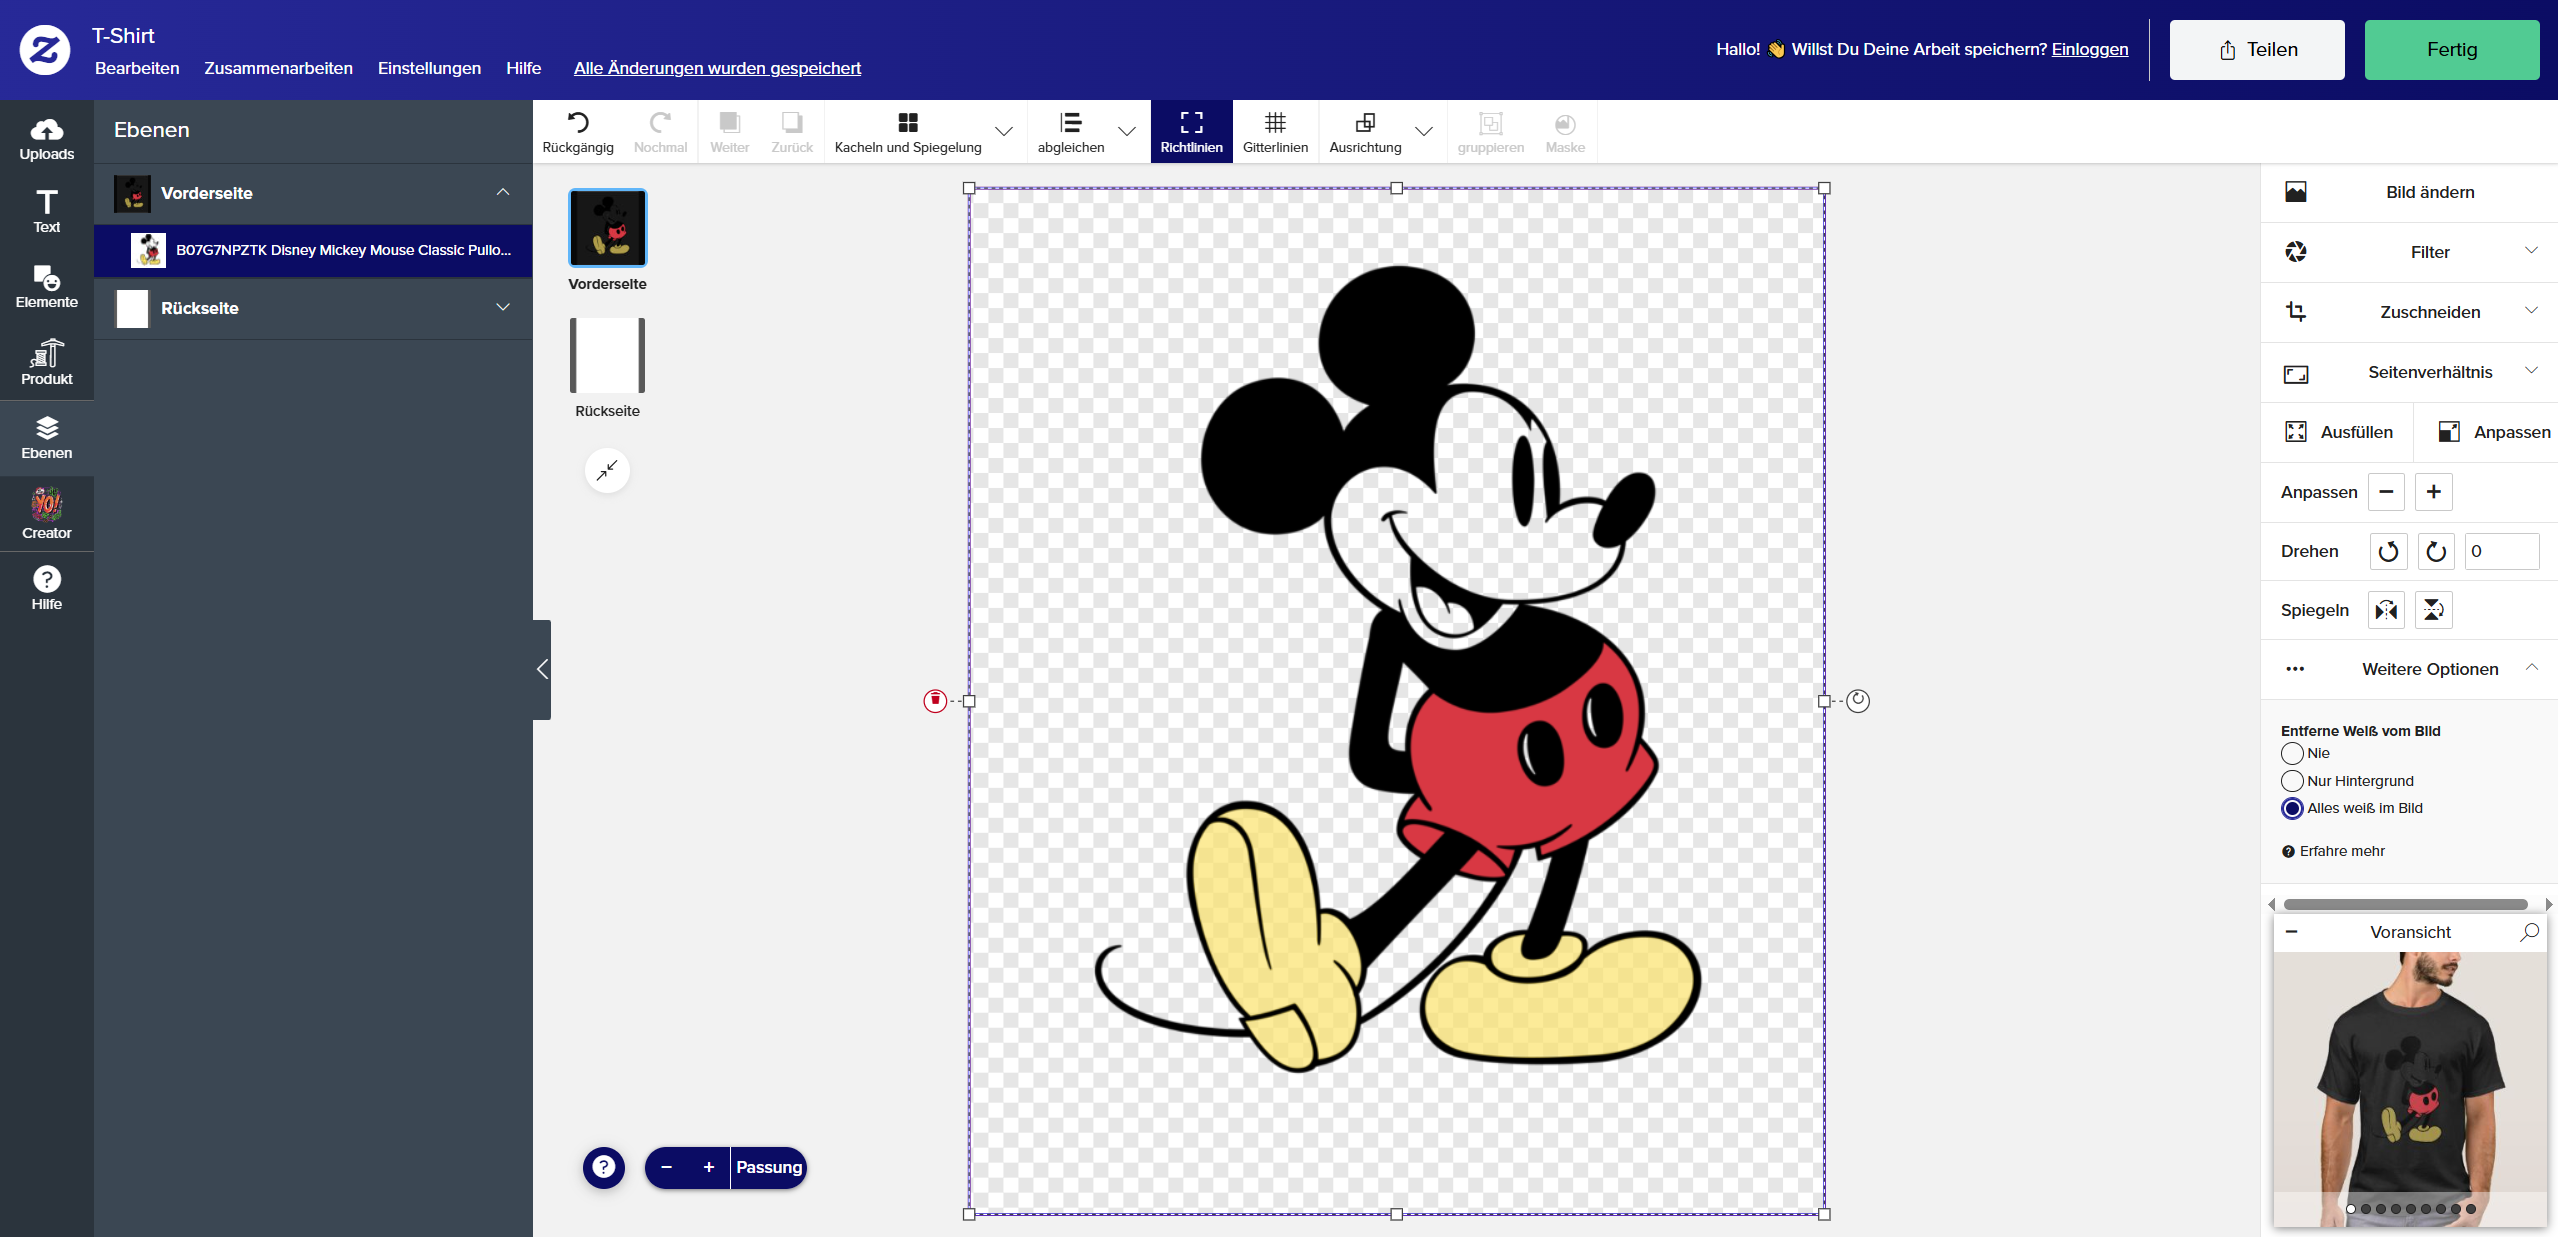The image size is (2558, 1237).
Task: Select the Text tool in sidebar
Action: (47, 212)
